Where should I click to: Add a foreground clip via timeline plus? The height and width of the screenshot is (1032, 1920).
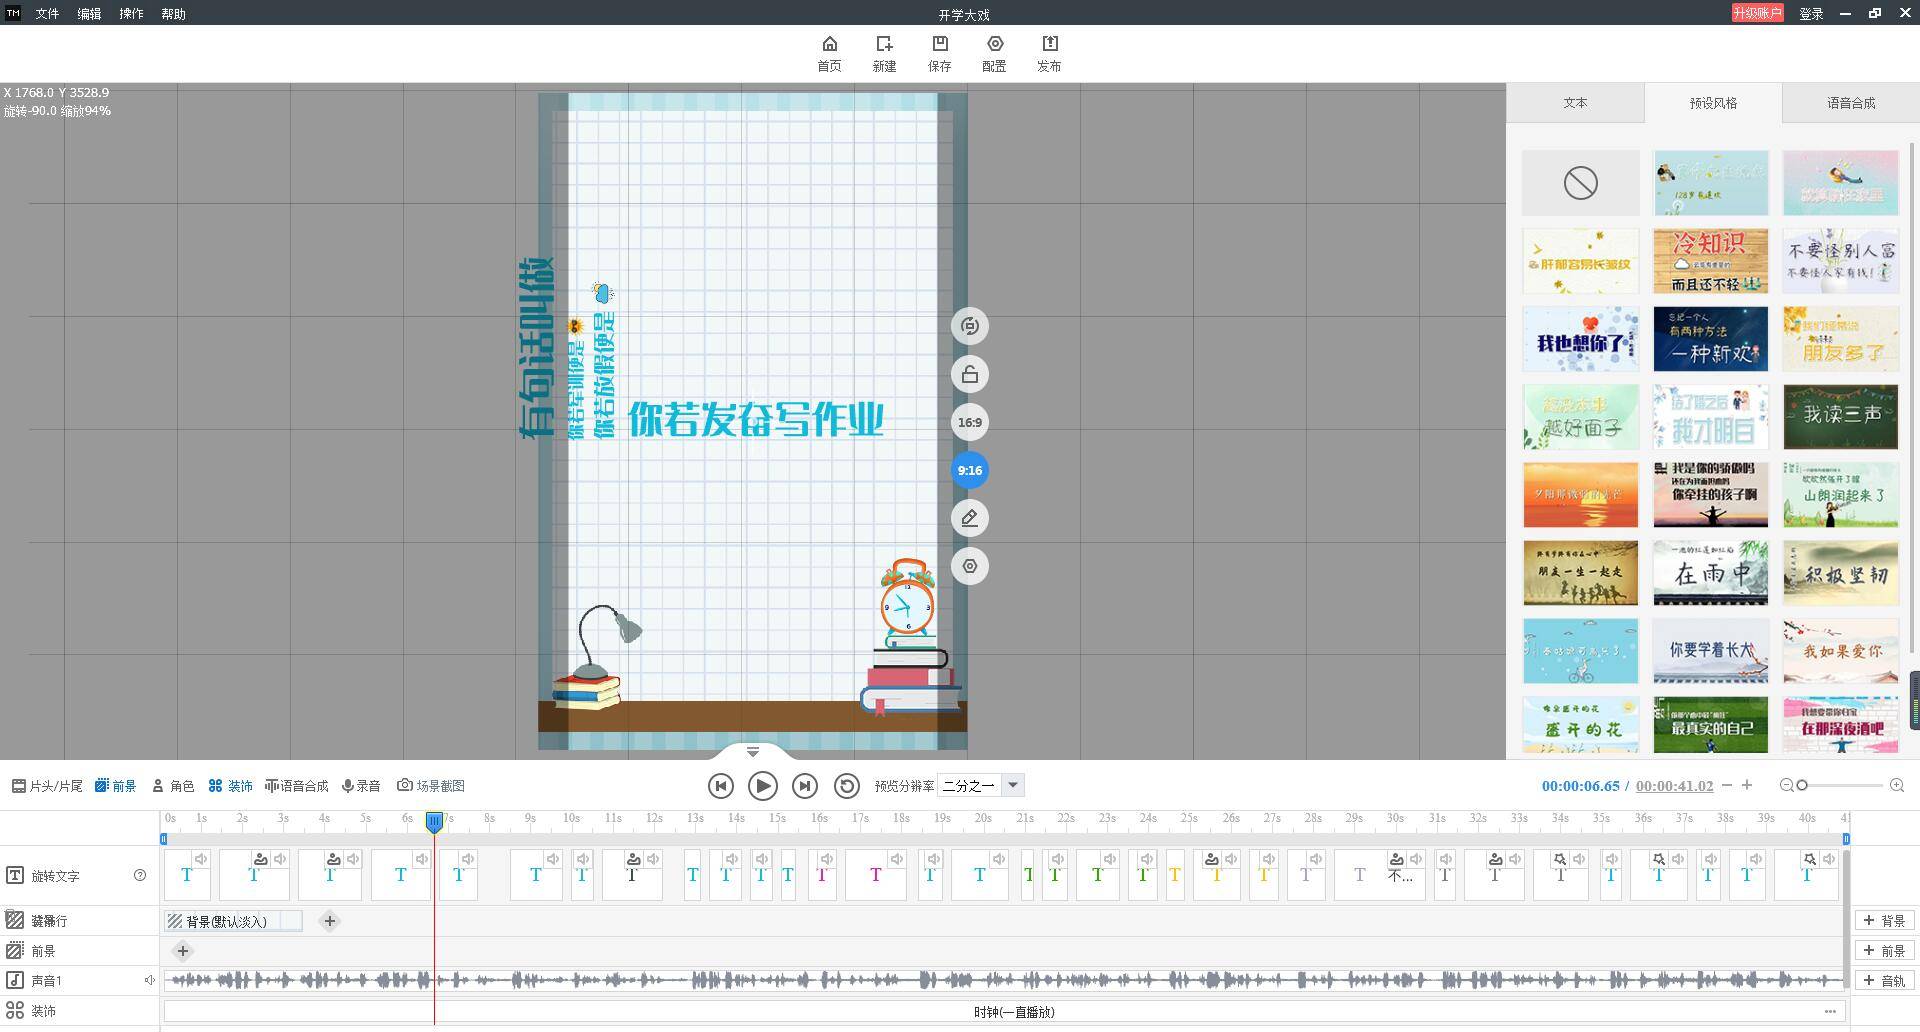click(182, 951)
